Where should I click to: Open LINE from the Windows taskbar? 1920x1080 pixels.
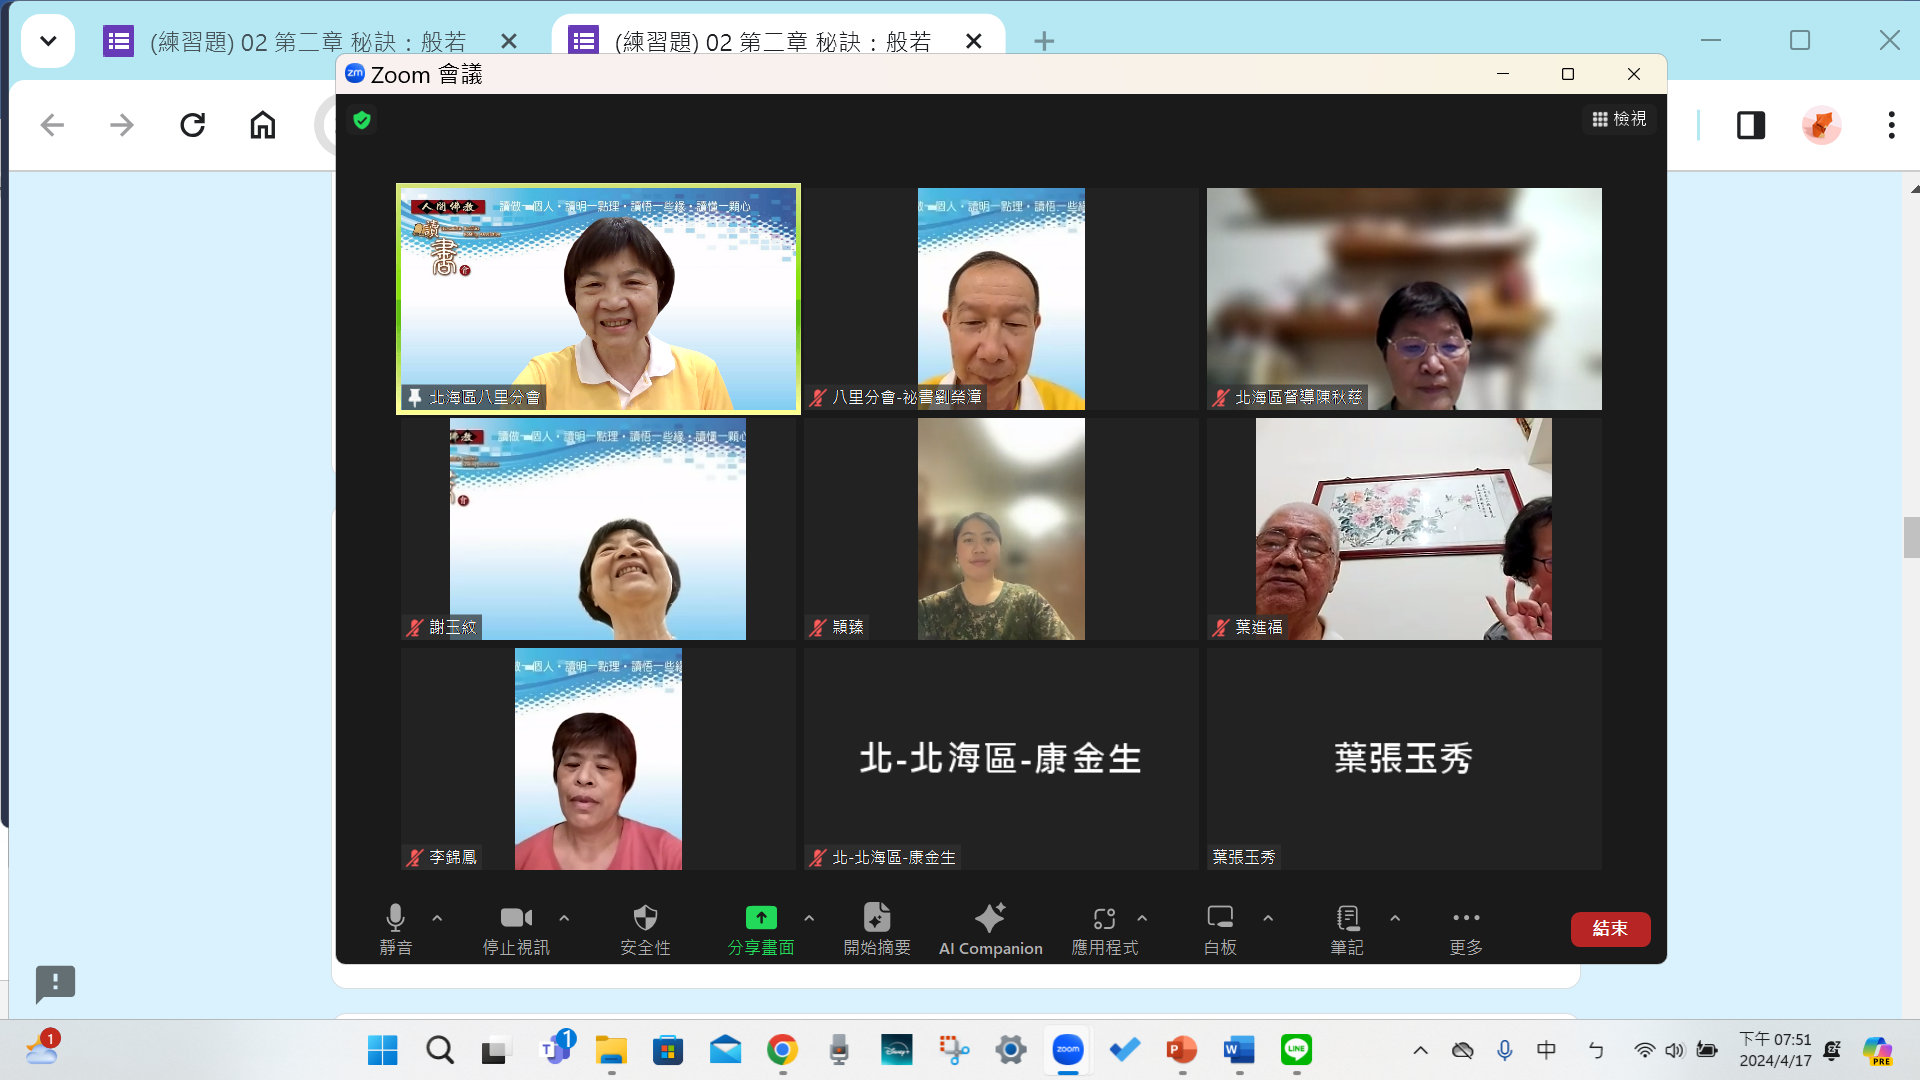coord(1296,1050)
